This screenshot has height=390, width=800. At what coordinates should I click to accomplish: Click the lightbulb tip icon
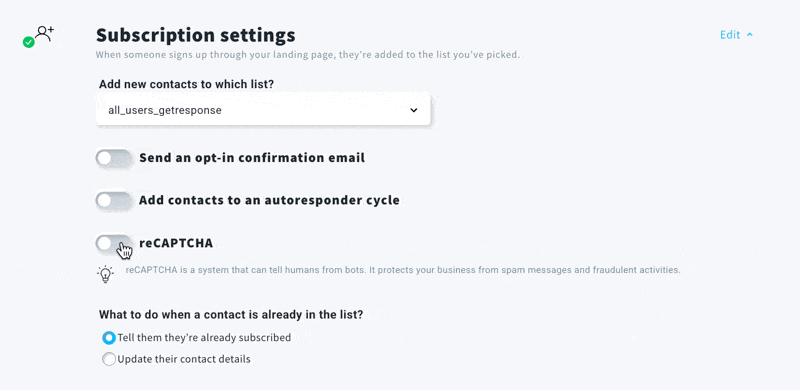point(105,274)
